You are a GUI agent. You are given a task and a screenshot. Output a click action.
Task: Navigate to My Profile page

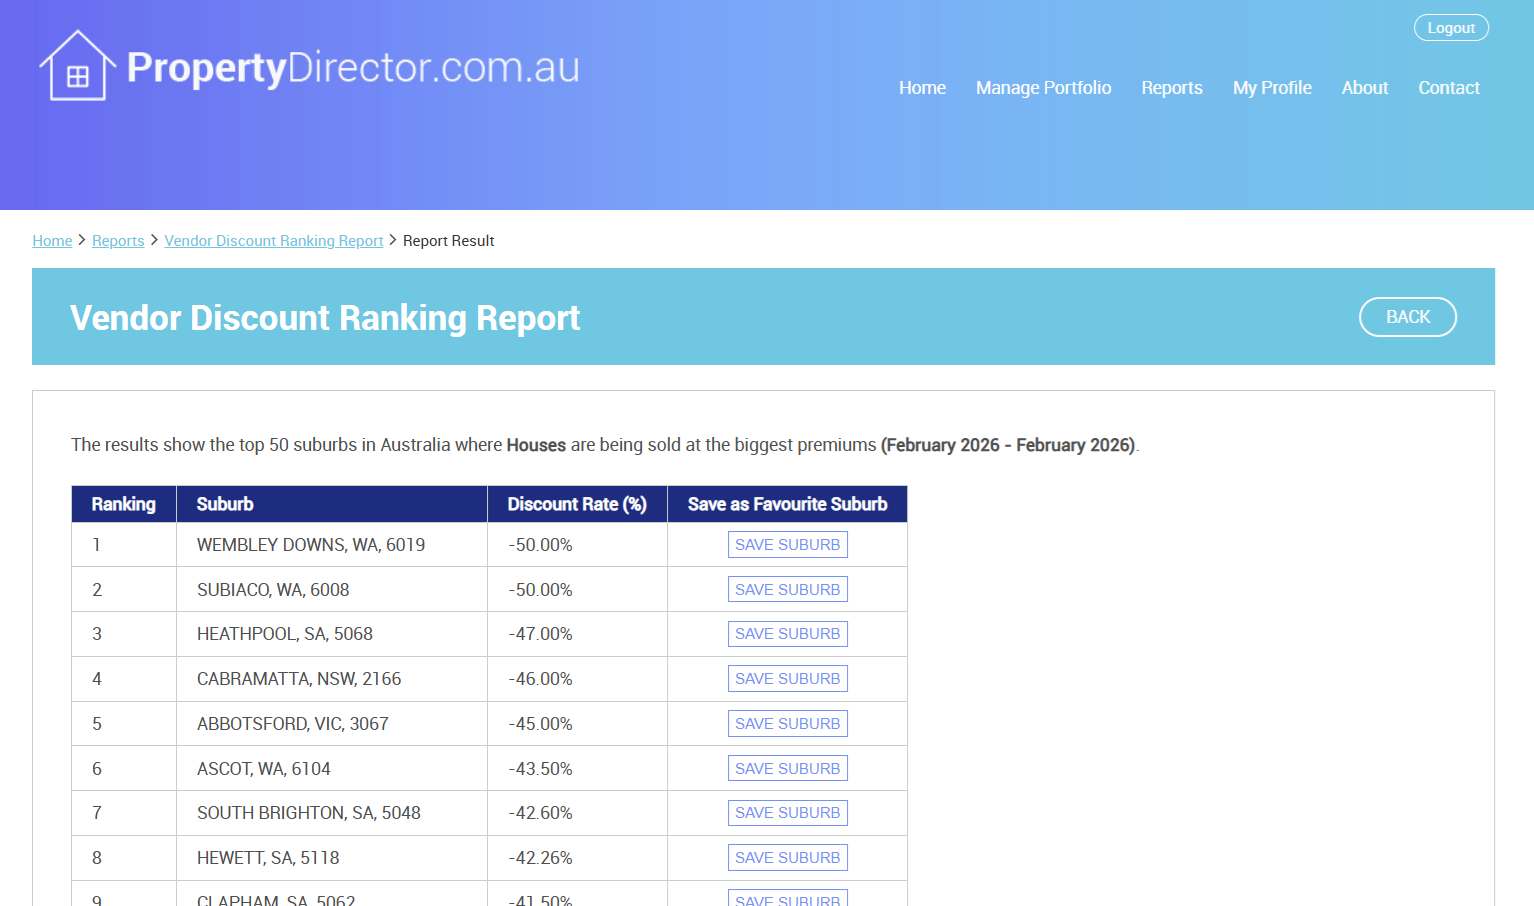pos(1271,88)
